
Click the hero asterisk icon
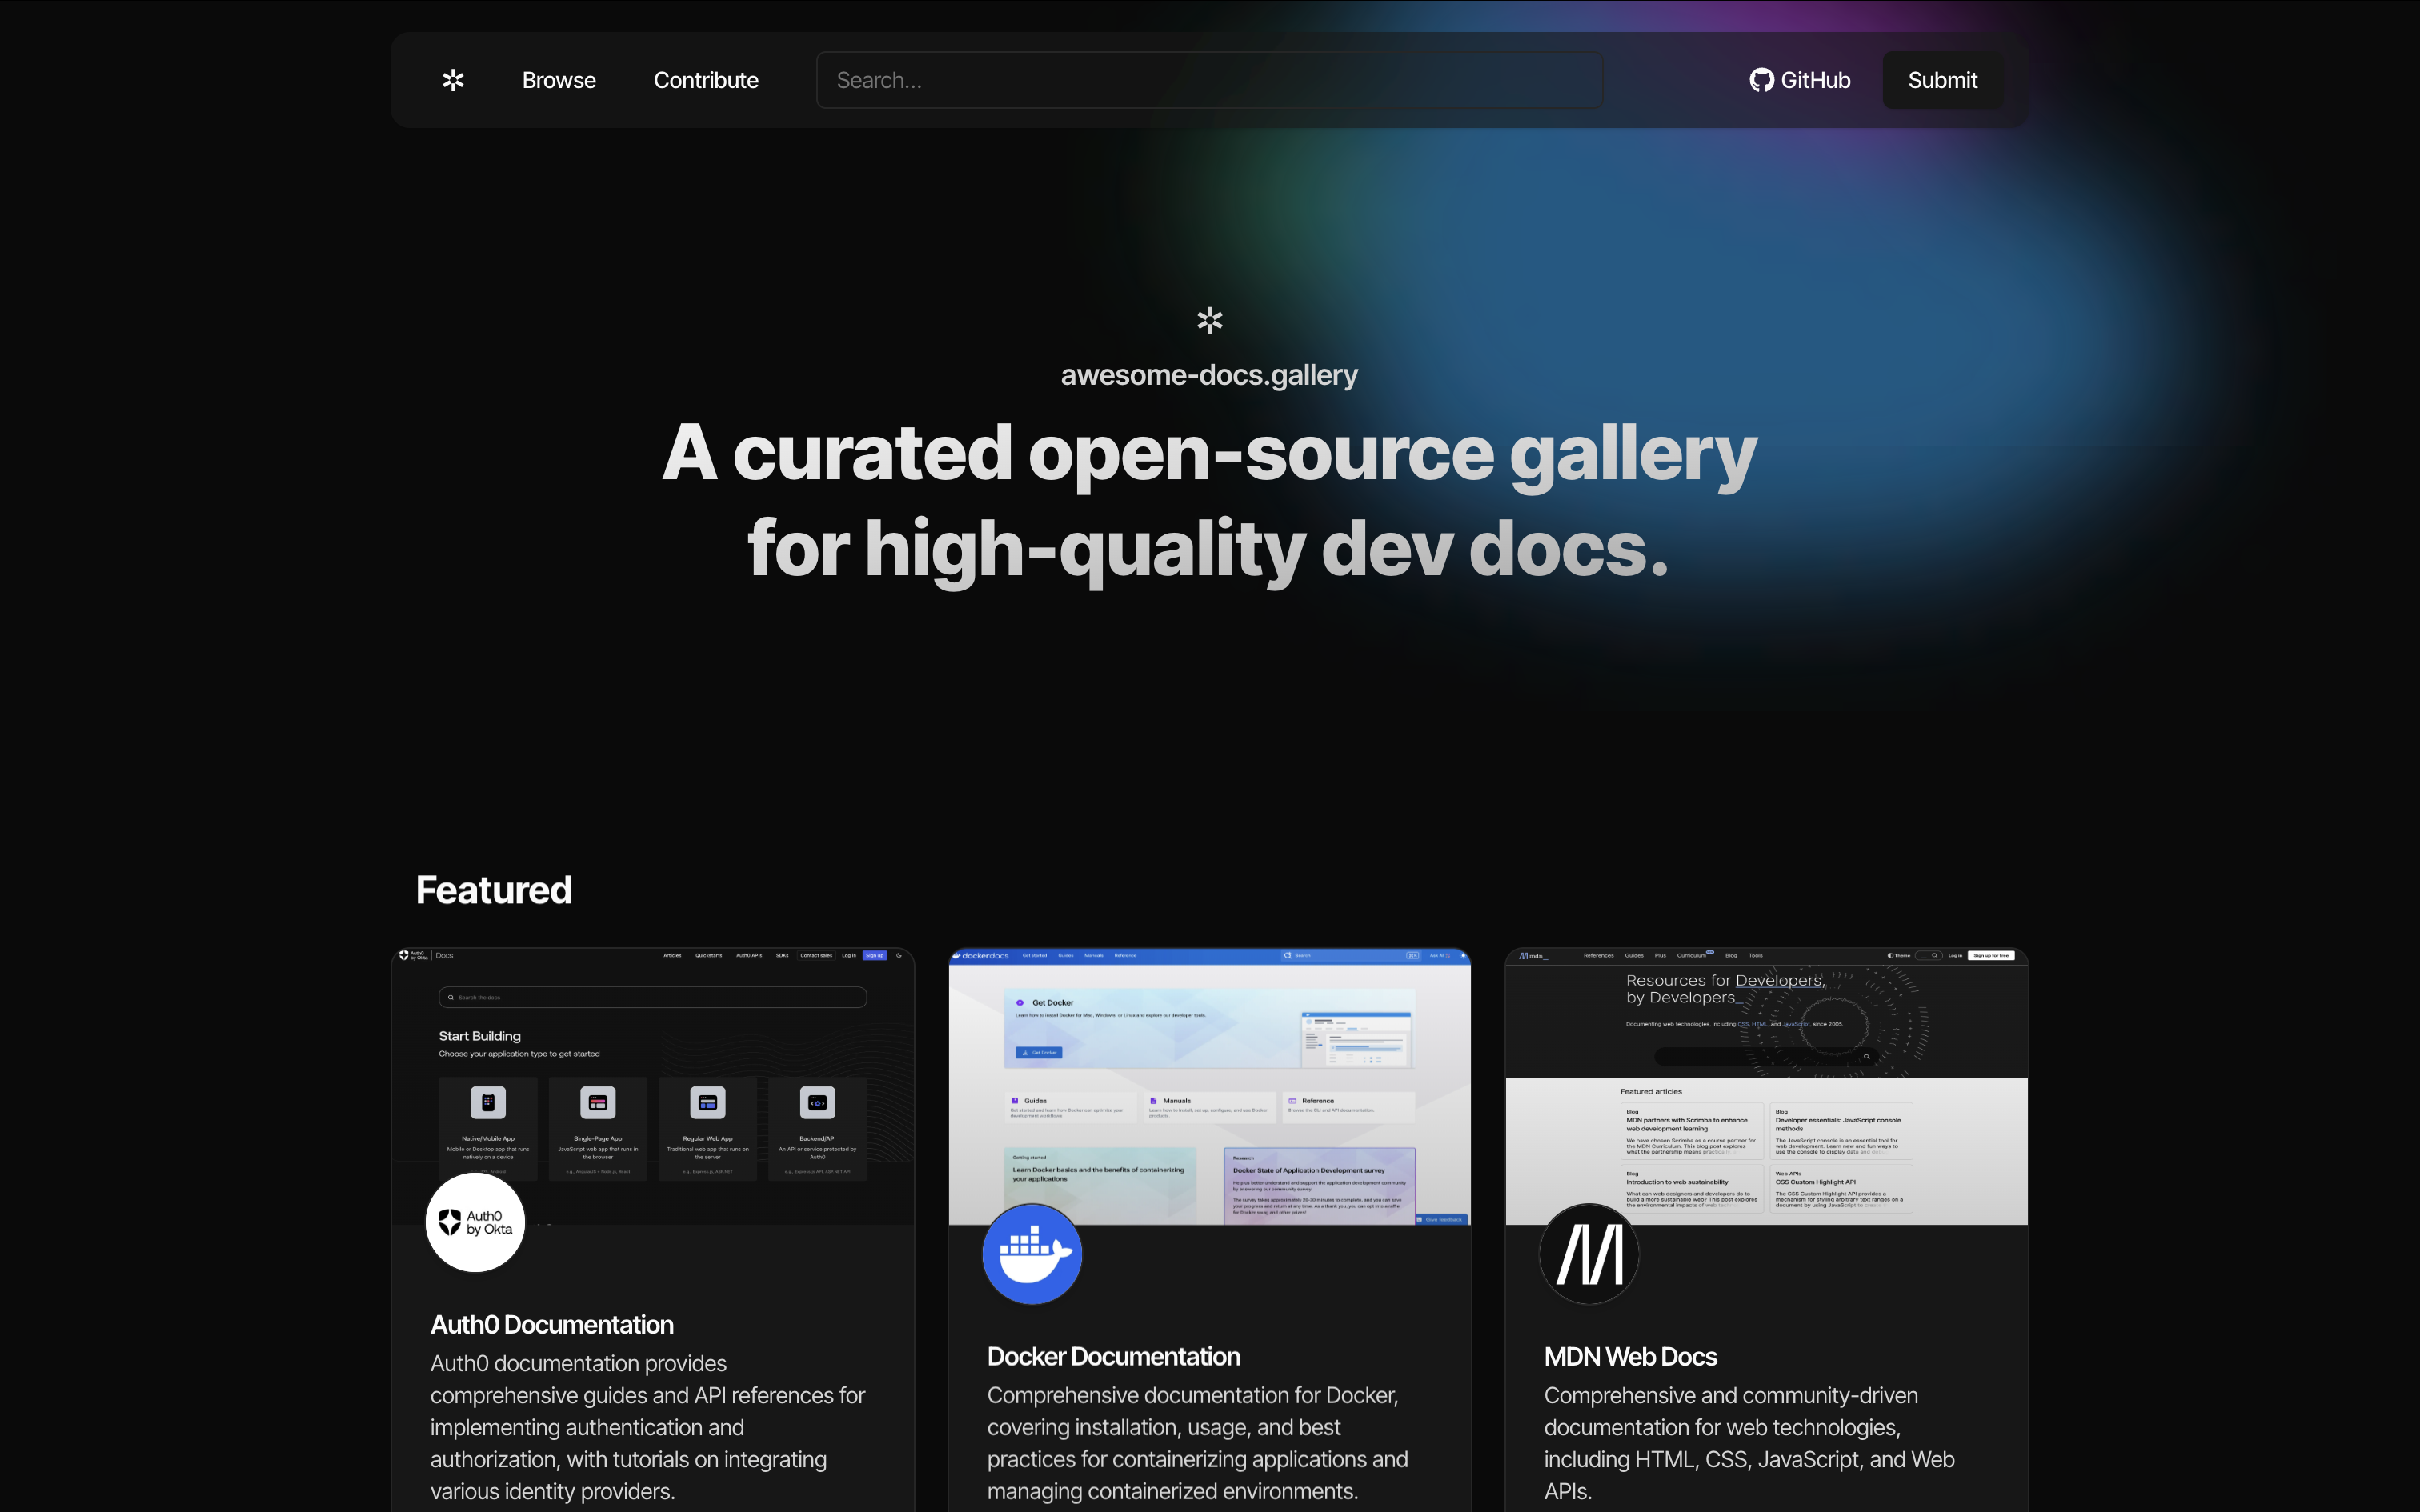point(1210,320)
